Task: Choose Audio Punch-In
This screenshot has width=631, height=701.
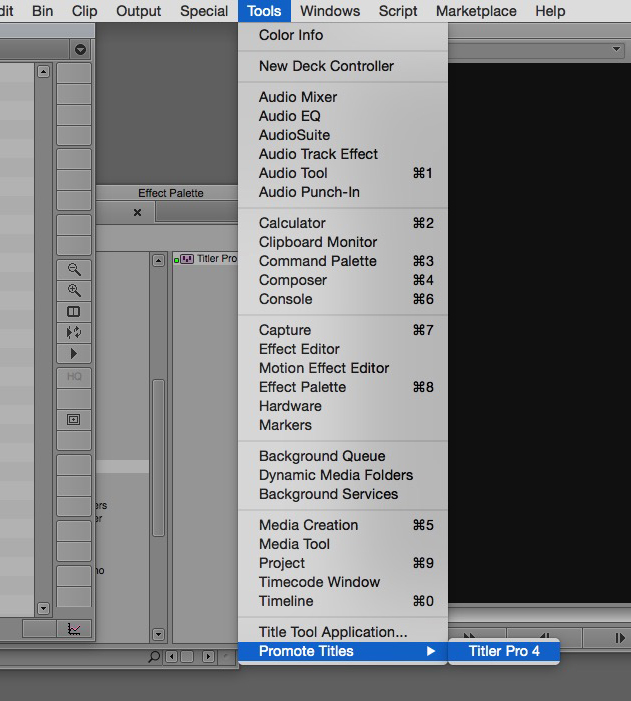Action: (343, 192)
